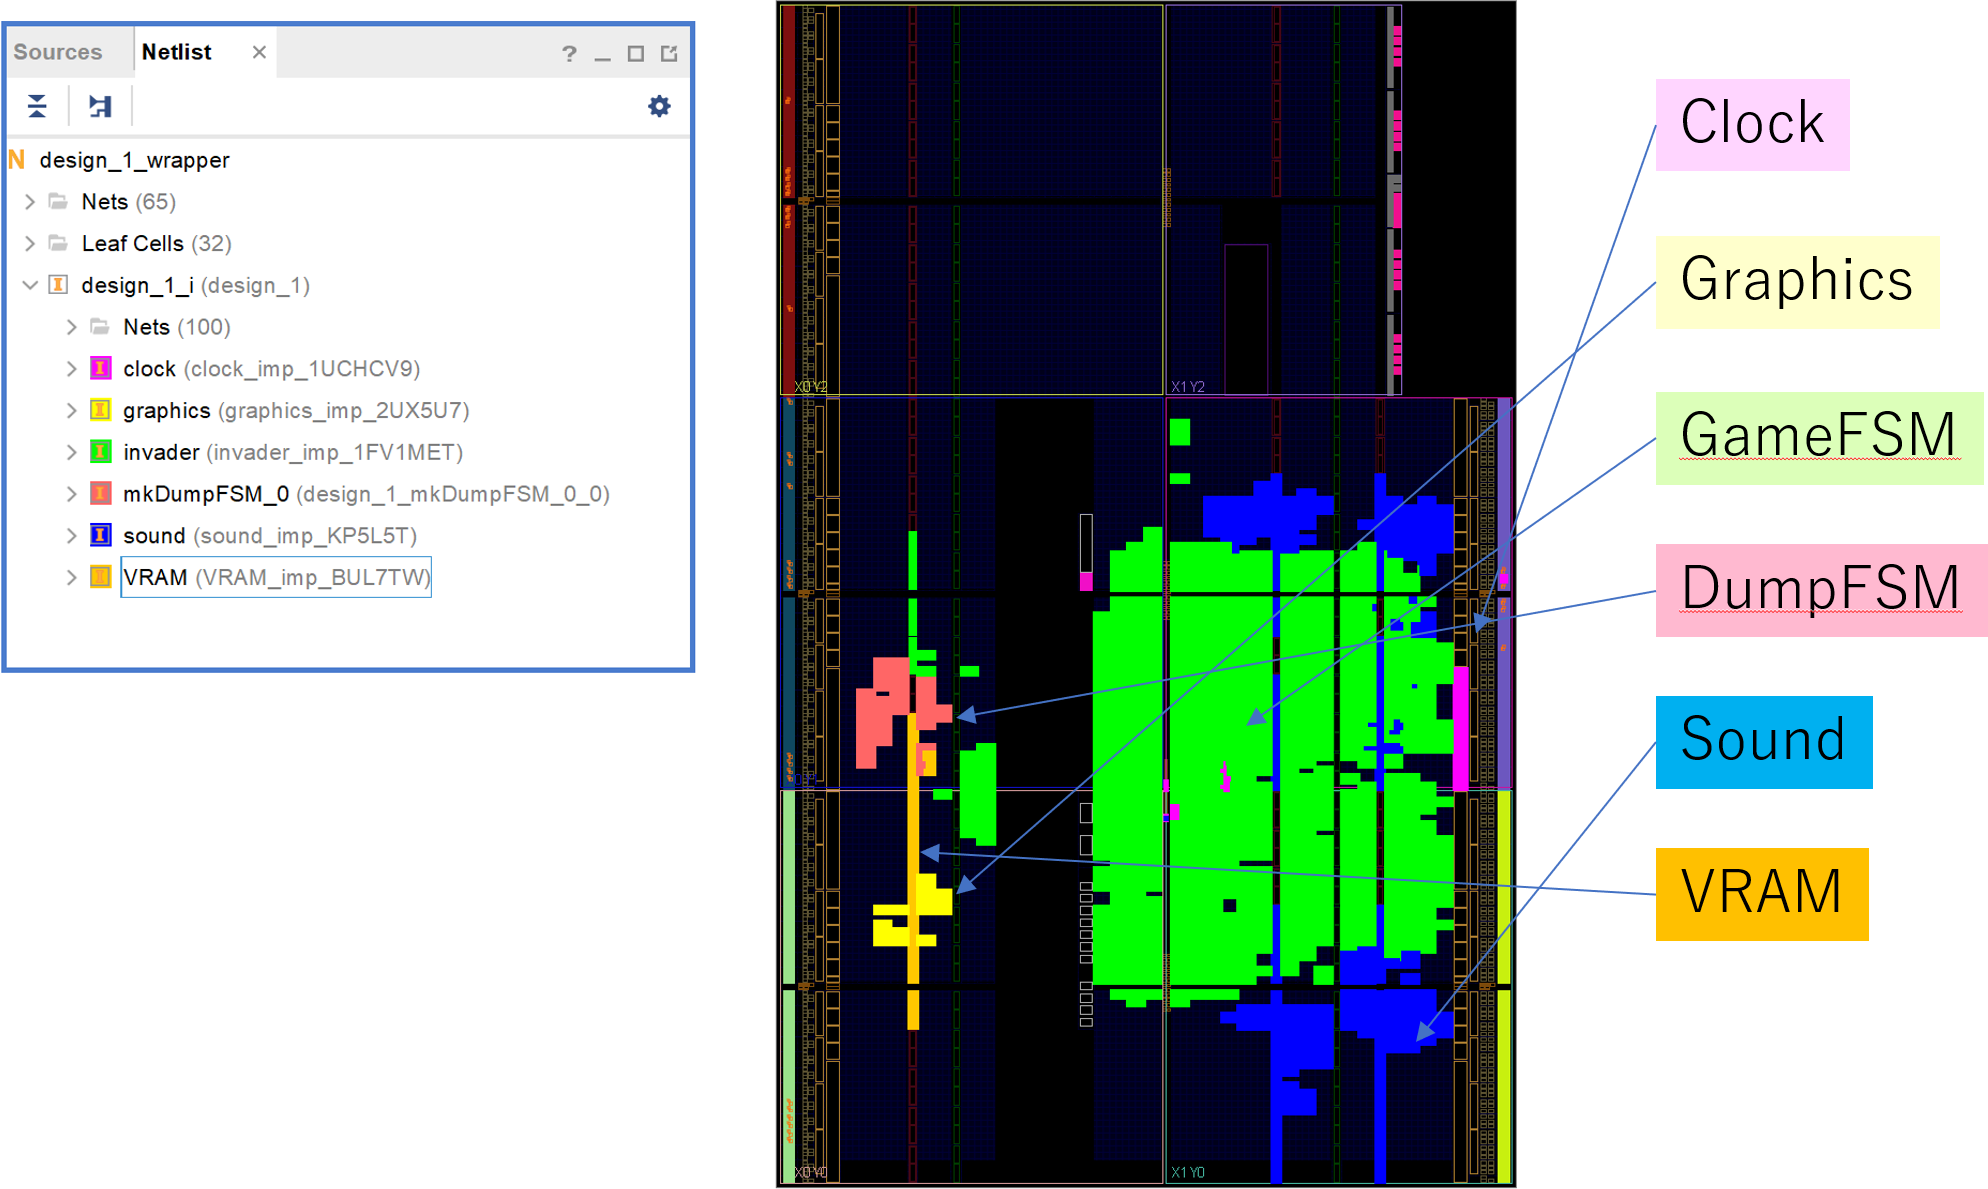Click the Collapse All icon in Netlist toolbar
This screenshot has height=1189, width=1988.
pos(37,106)
